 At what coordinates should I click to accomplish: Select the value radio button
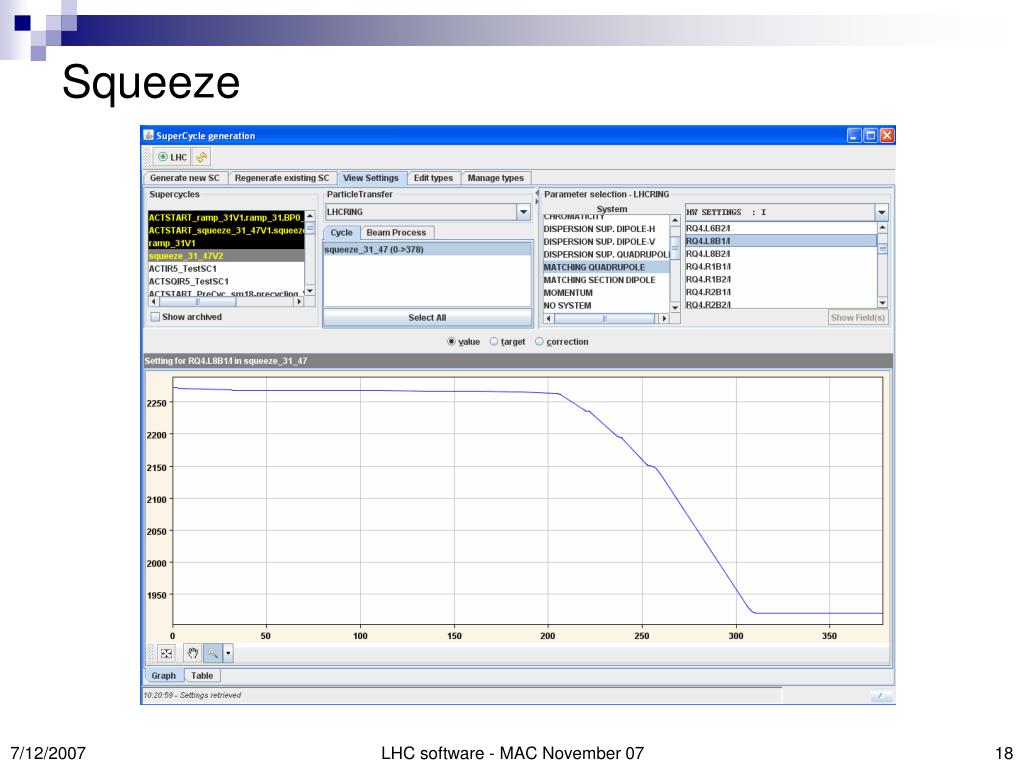pos(451,342)
